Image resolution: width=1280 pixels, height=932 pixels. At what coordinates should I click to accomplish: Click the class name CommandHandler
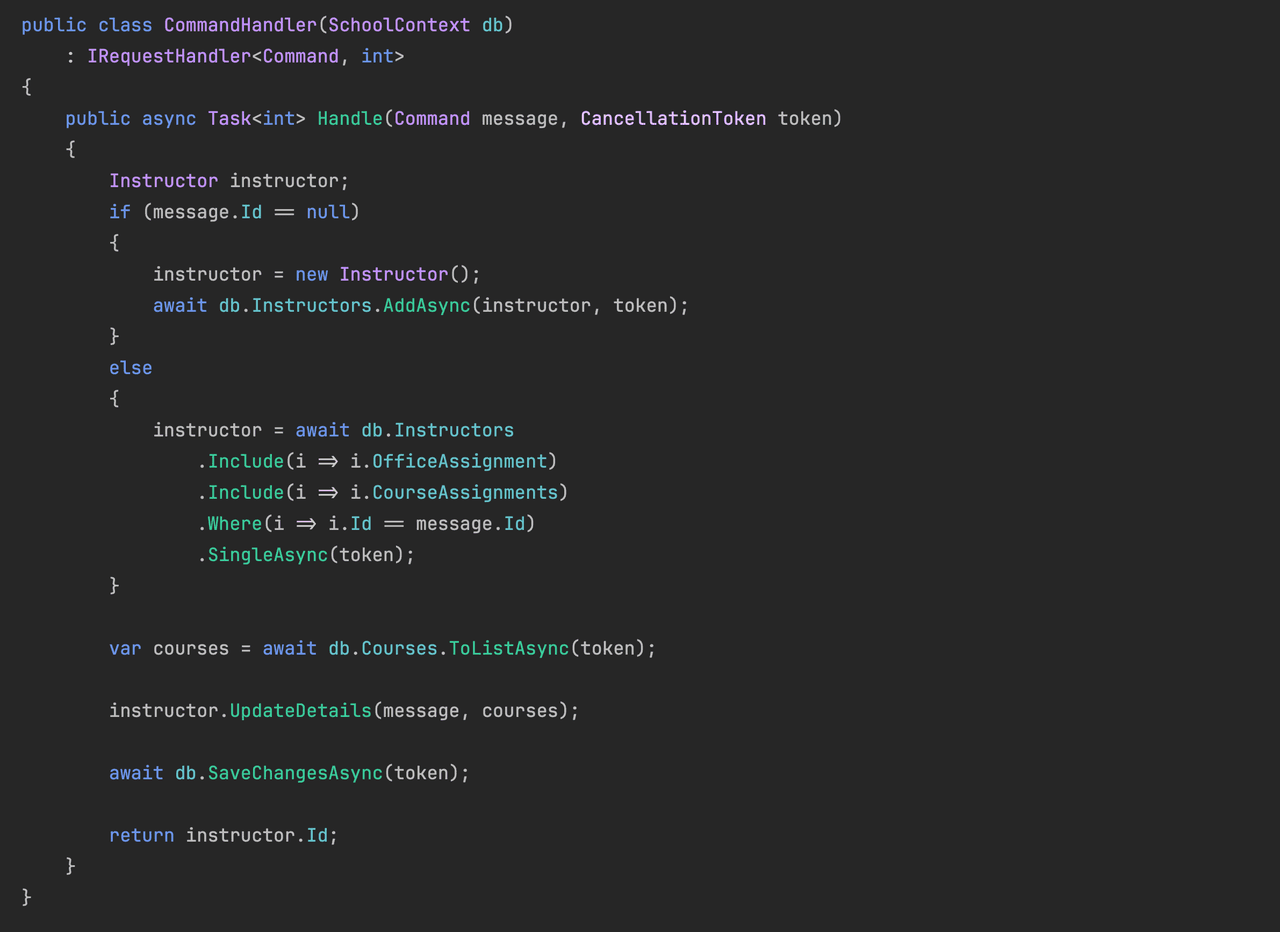[240, 25]
